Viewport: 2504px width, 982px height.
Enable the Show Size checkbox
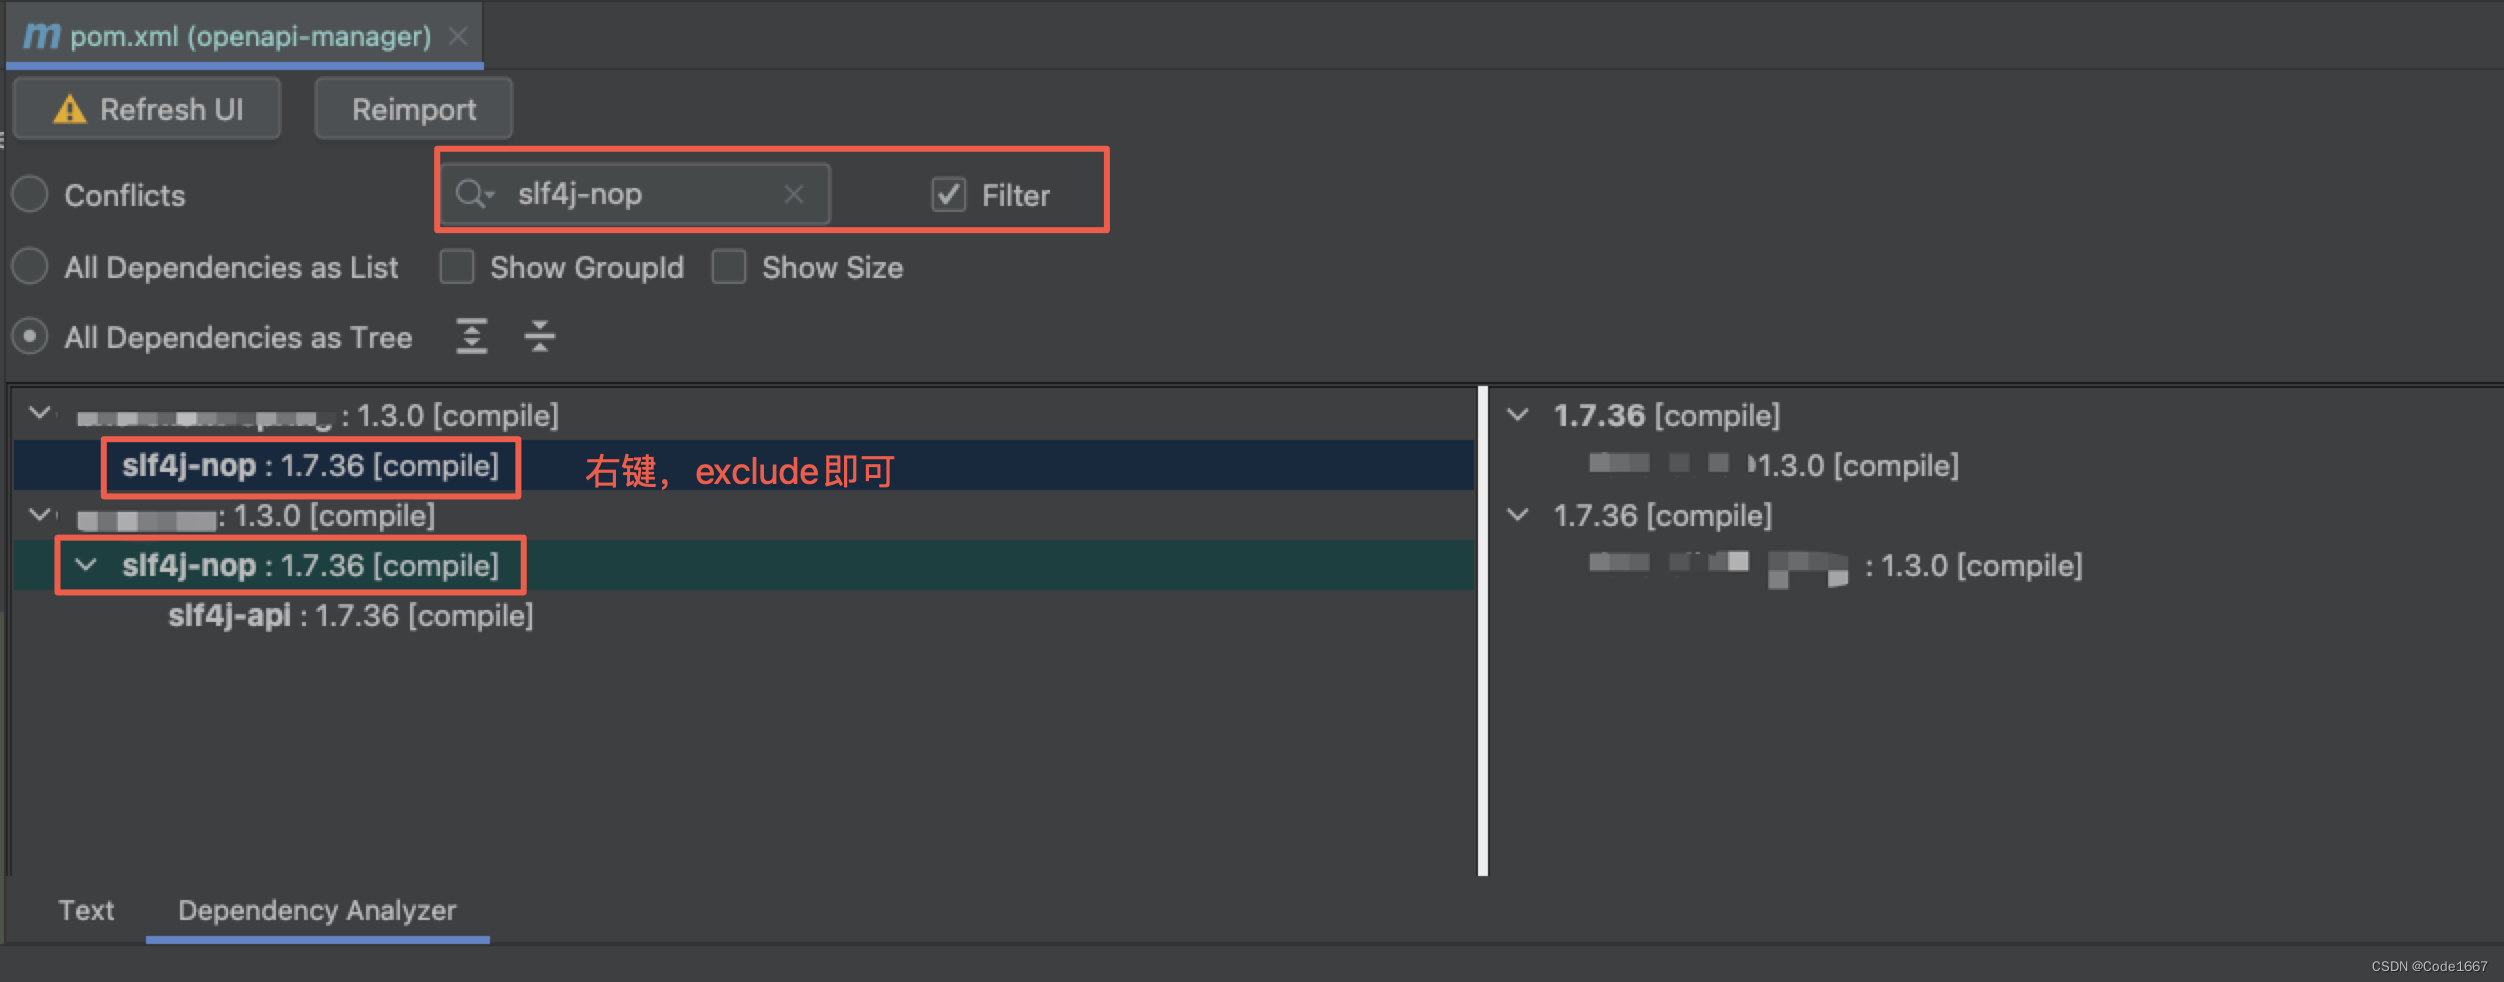click(x=729, y=267)
